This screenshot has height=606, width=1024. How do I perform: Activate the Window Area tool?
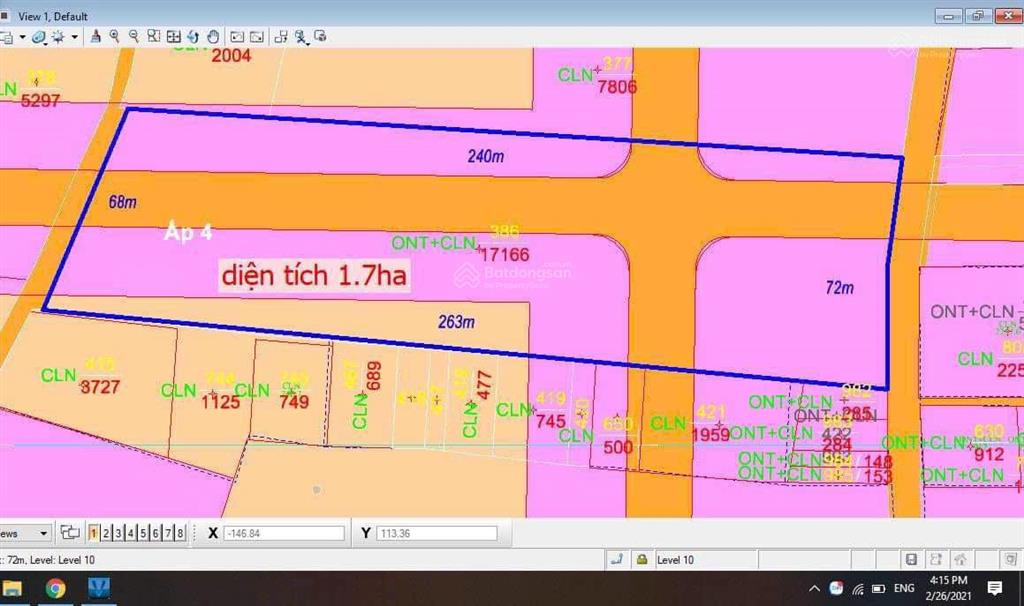(x=154, y=36)
